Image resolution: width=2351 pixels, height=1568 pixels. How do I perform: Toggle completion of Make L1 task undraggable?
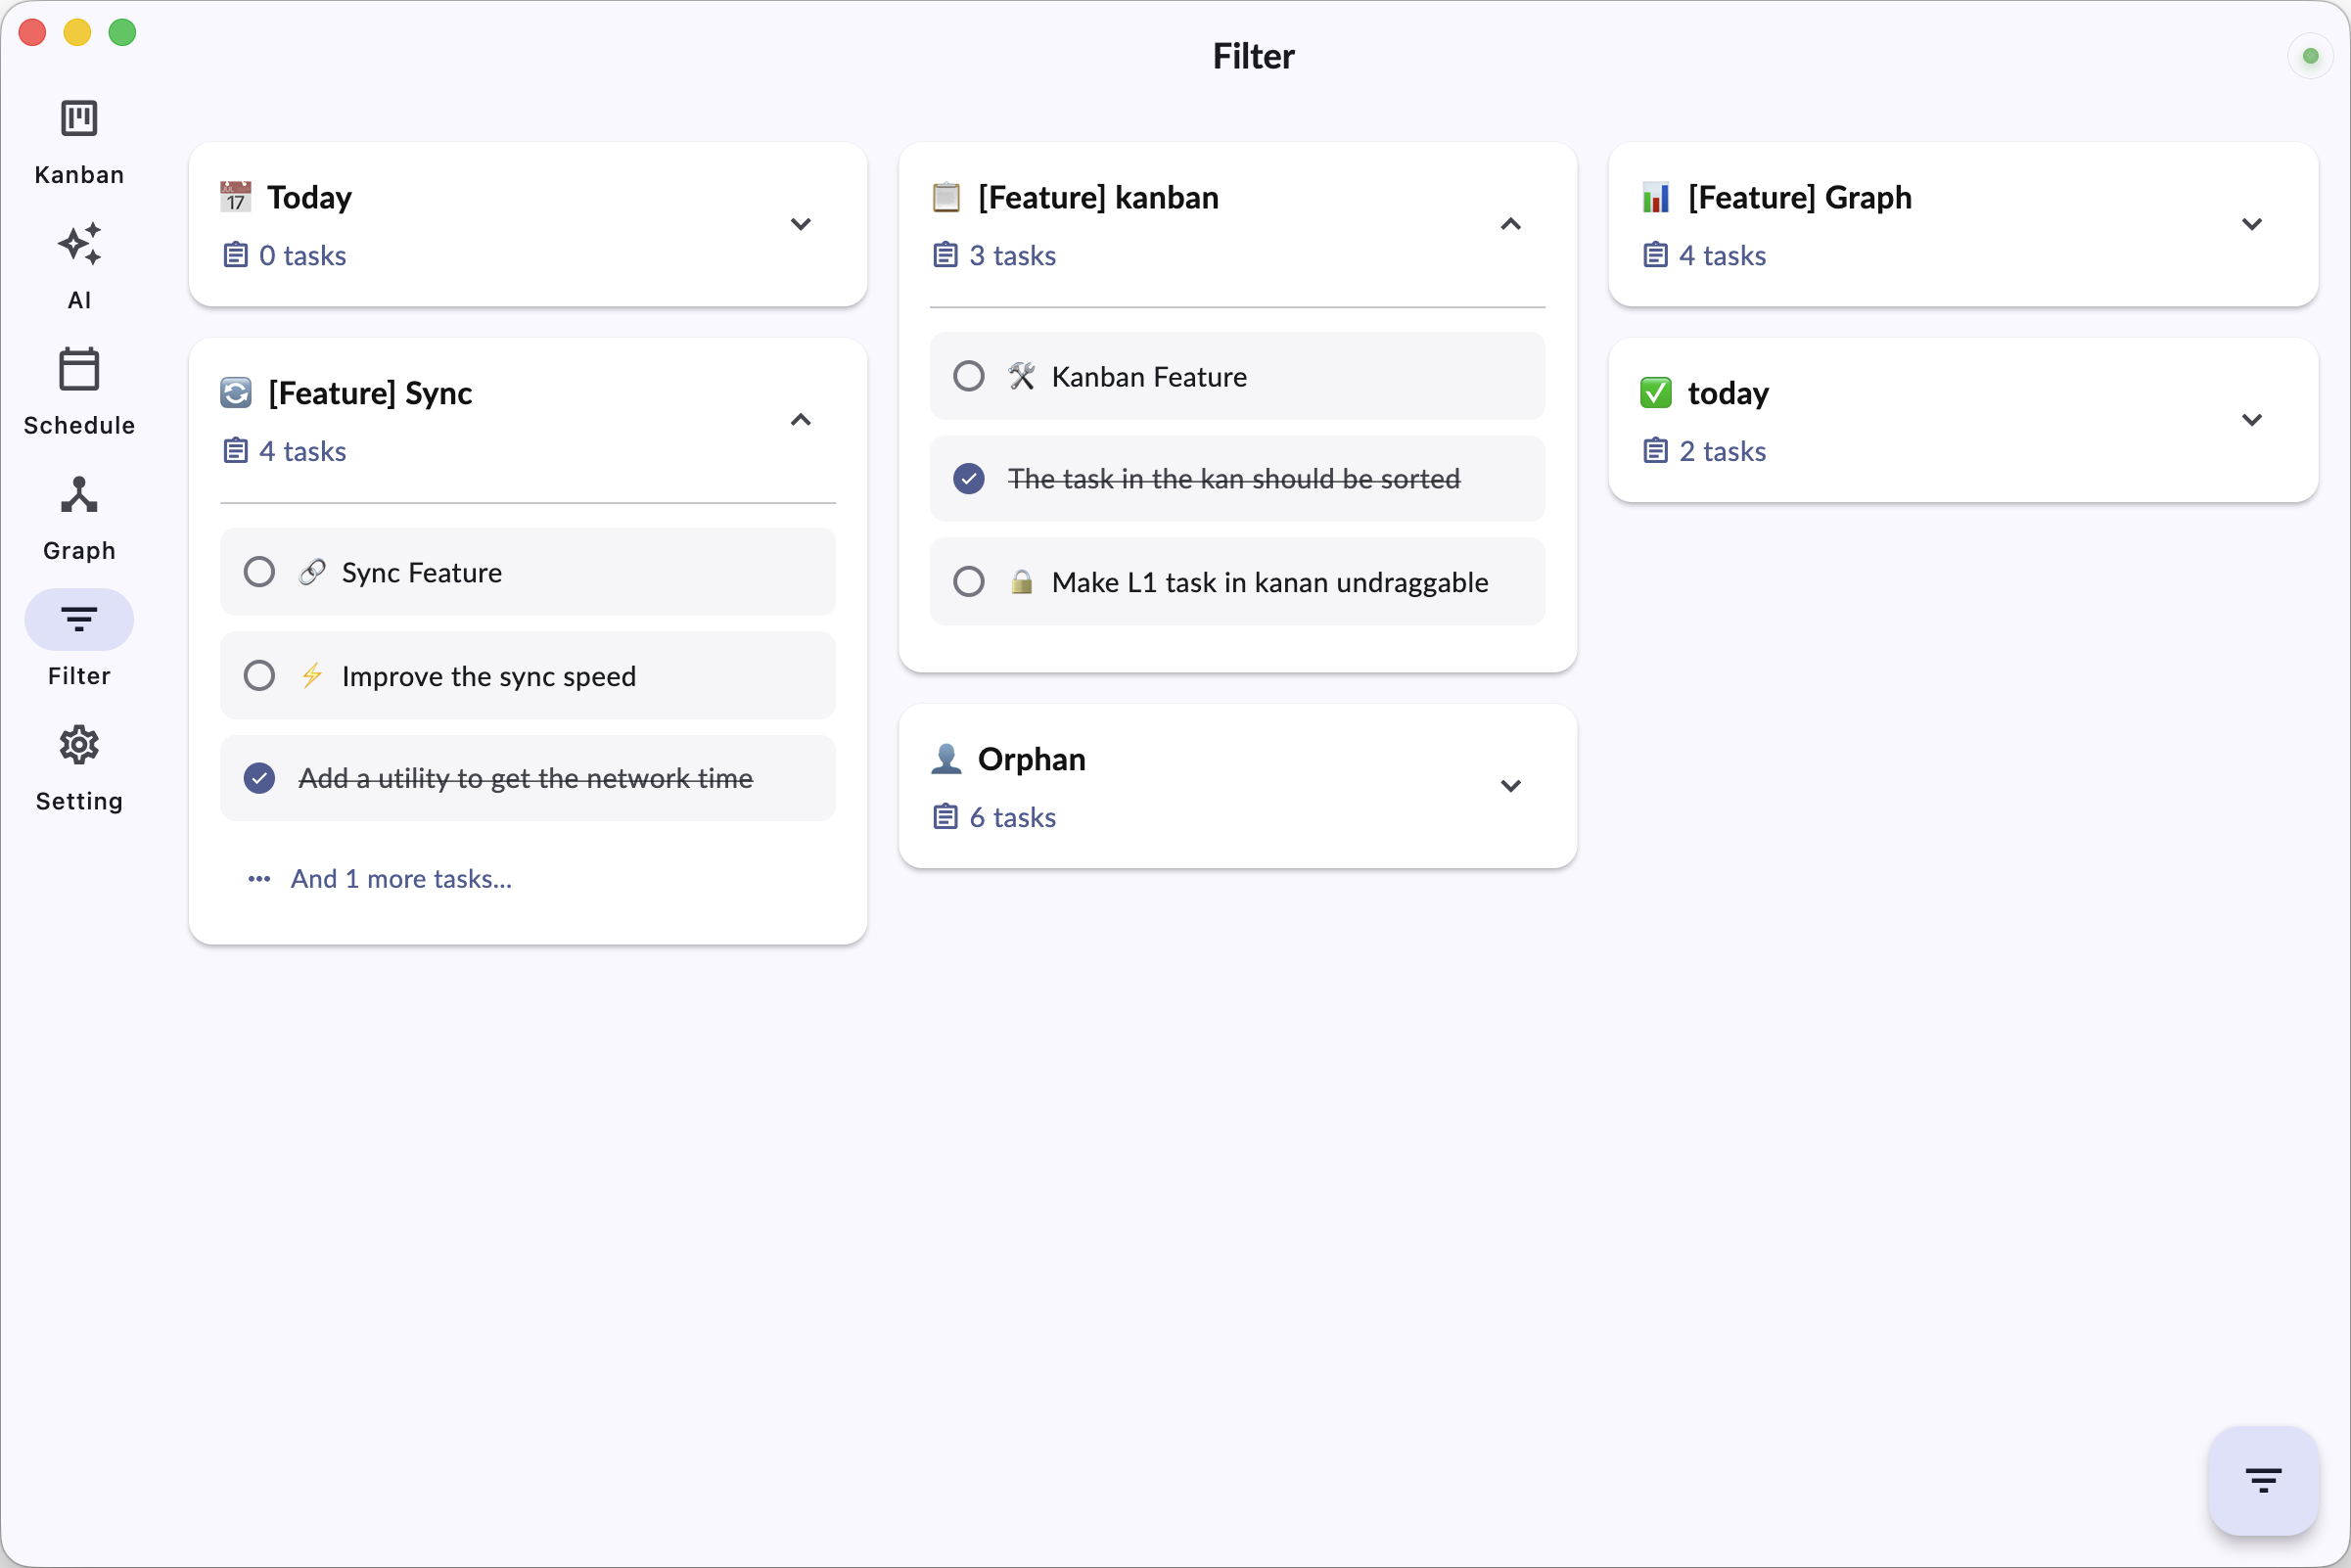[968, 581]
